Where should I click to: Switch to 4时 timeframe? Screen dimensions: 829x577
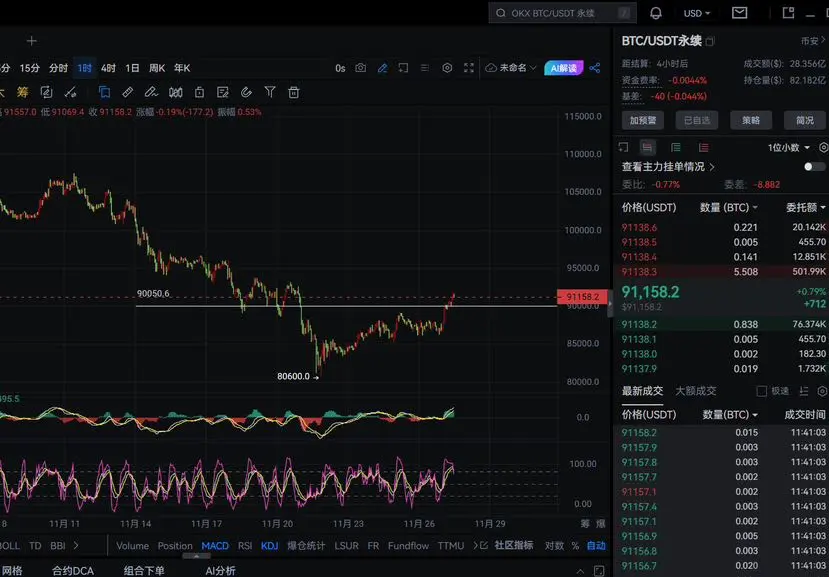tap(108, 68)
